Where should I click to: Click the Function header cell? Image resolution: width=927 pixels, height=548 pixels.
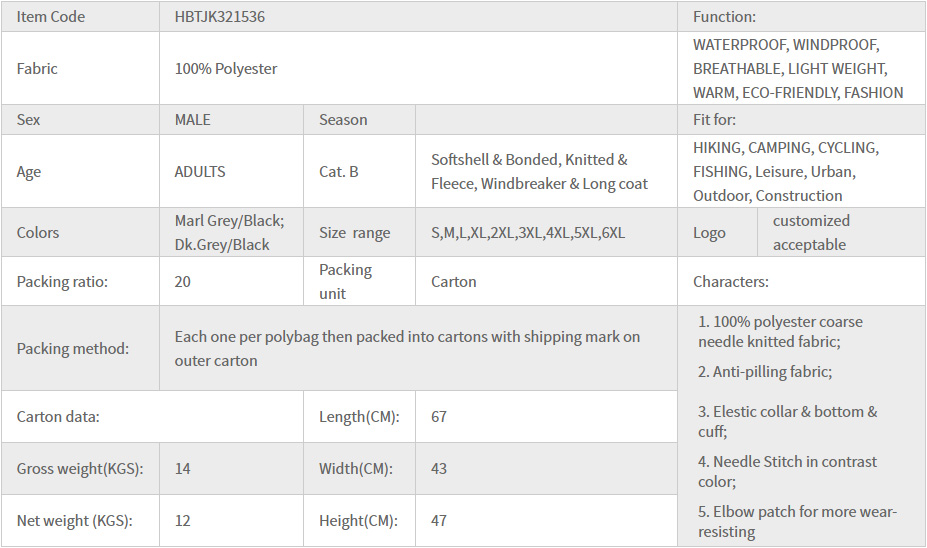(724, 17)
